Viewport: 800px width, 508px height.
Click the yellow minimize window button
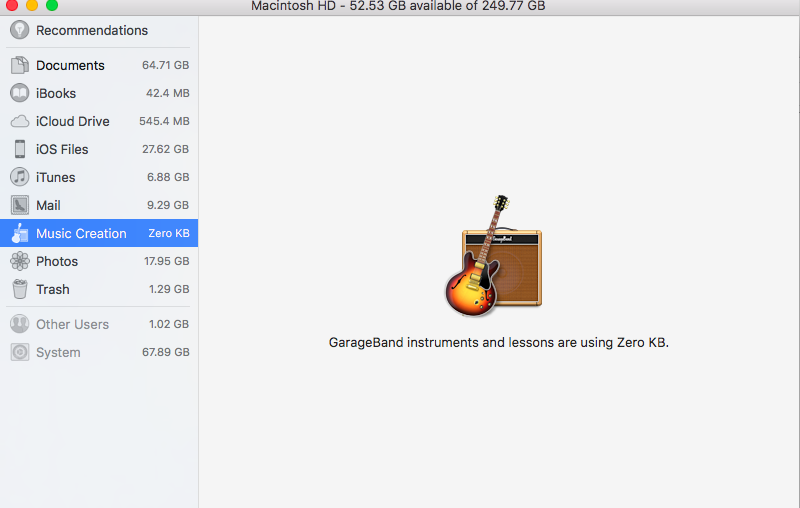point(32,5)
